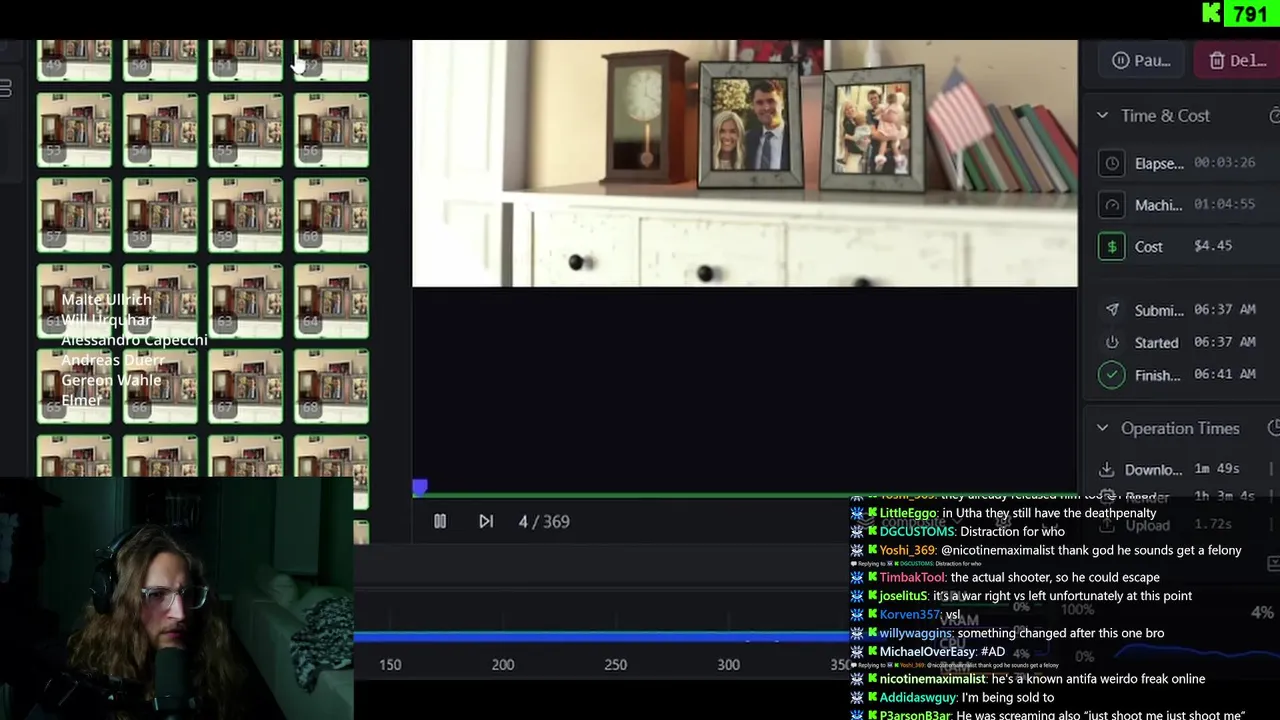Click chat username Addidaswguy
This screenshot has width=1280, height=720.
918,698
